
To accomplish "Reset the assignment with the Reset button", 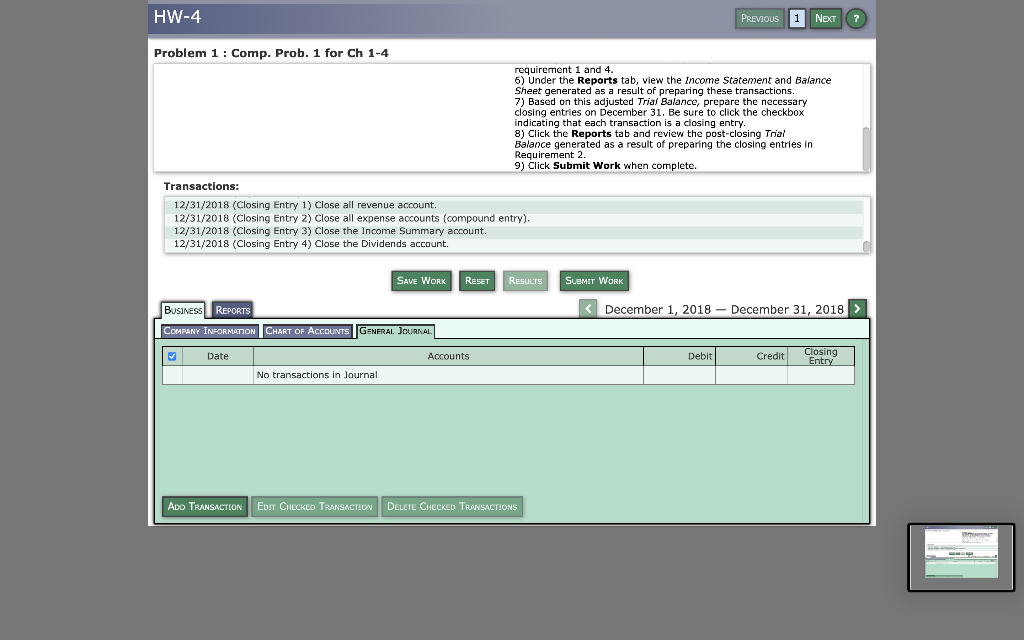I will 477,281.
